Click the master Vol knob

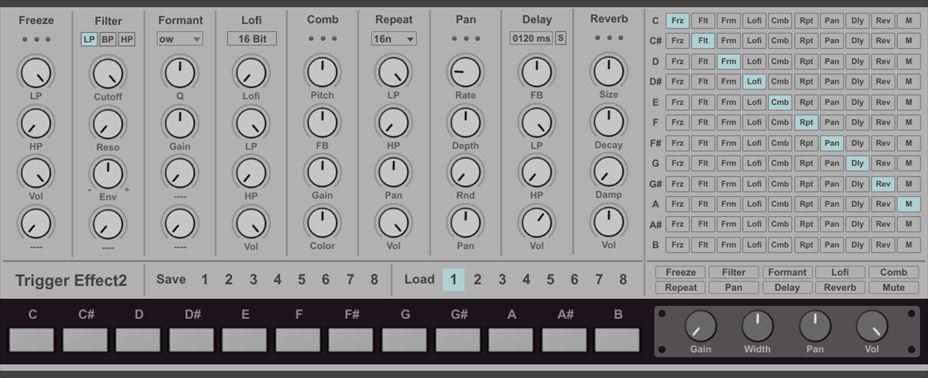click(872, 326)
